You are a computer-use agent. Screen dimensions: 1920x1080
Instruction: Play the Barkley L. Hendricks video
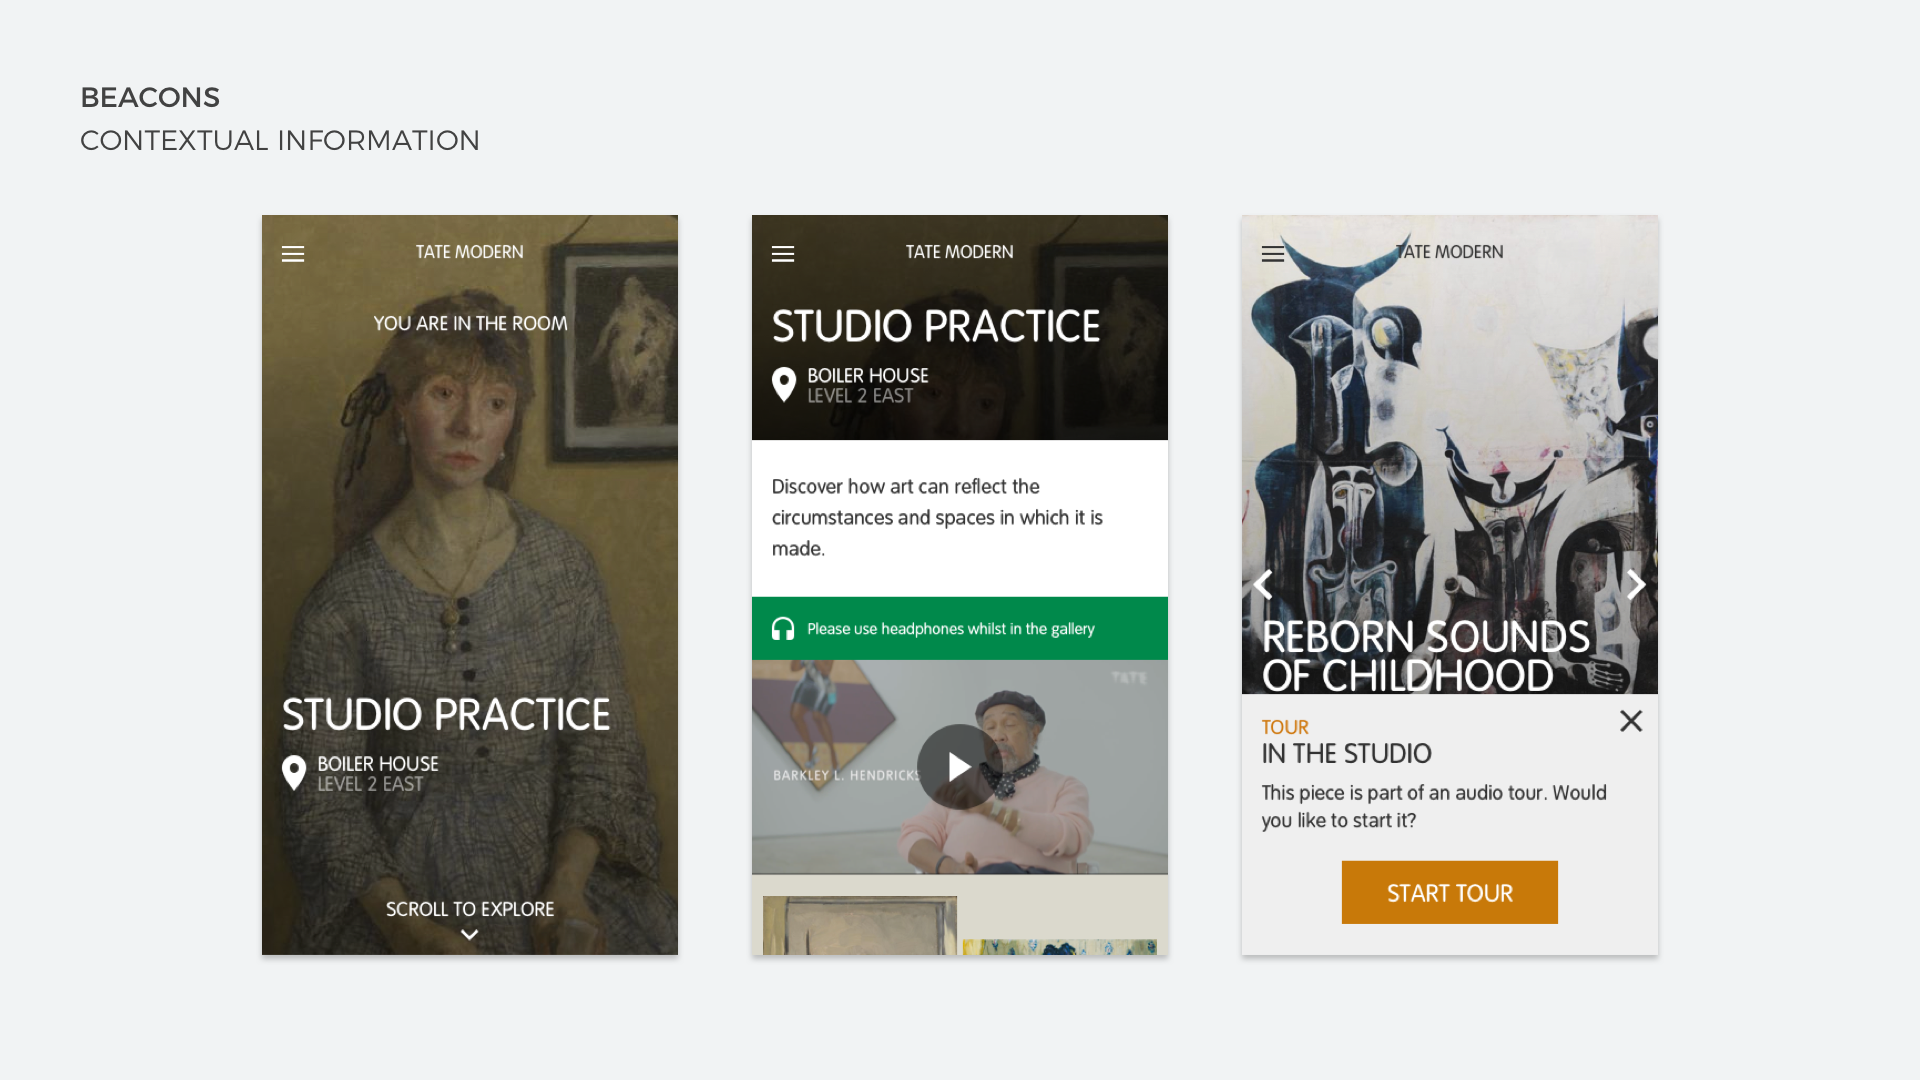[x=959, y=767]
